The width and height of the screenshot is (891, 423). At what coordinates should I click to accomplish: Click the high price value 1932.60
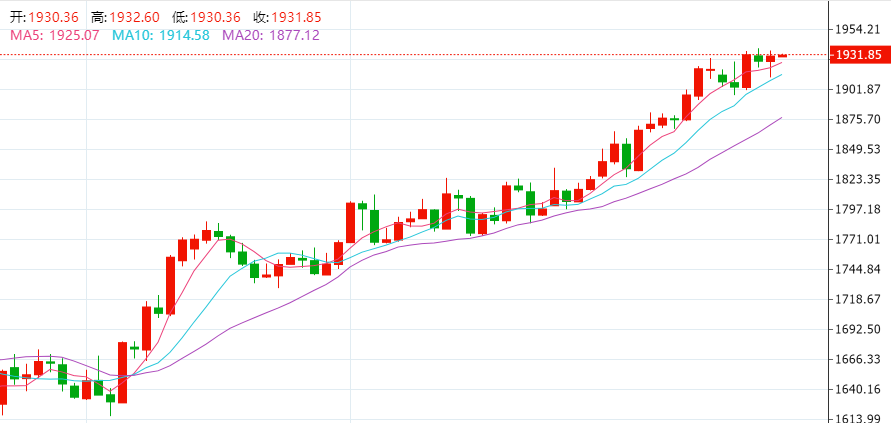(135, 18)
